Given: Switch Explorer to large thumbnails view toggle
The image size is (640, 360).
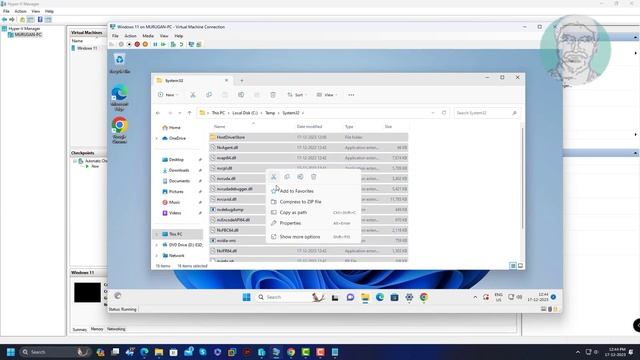Looking at the screenshot, I should [520, 266].
